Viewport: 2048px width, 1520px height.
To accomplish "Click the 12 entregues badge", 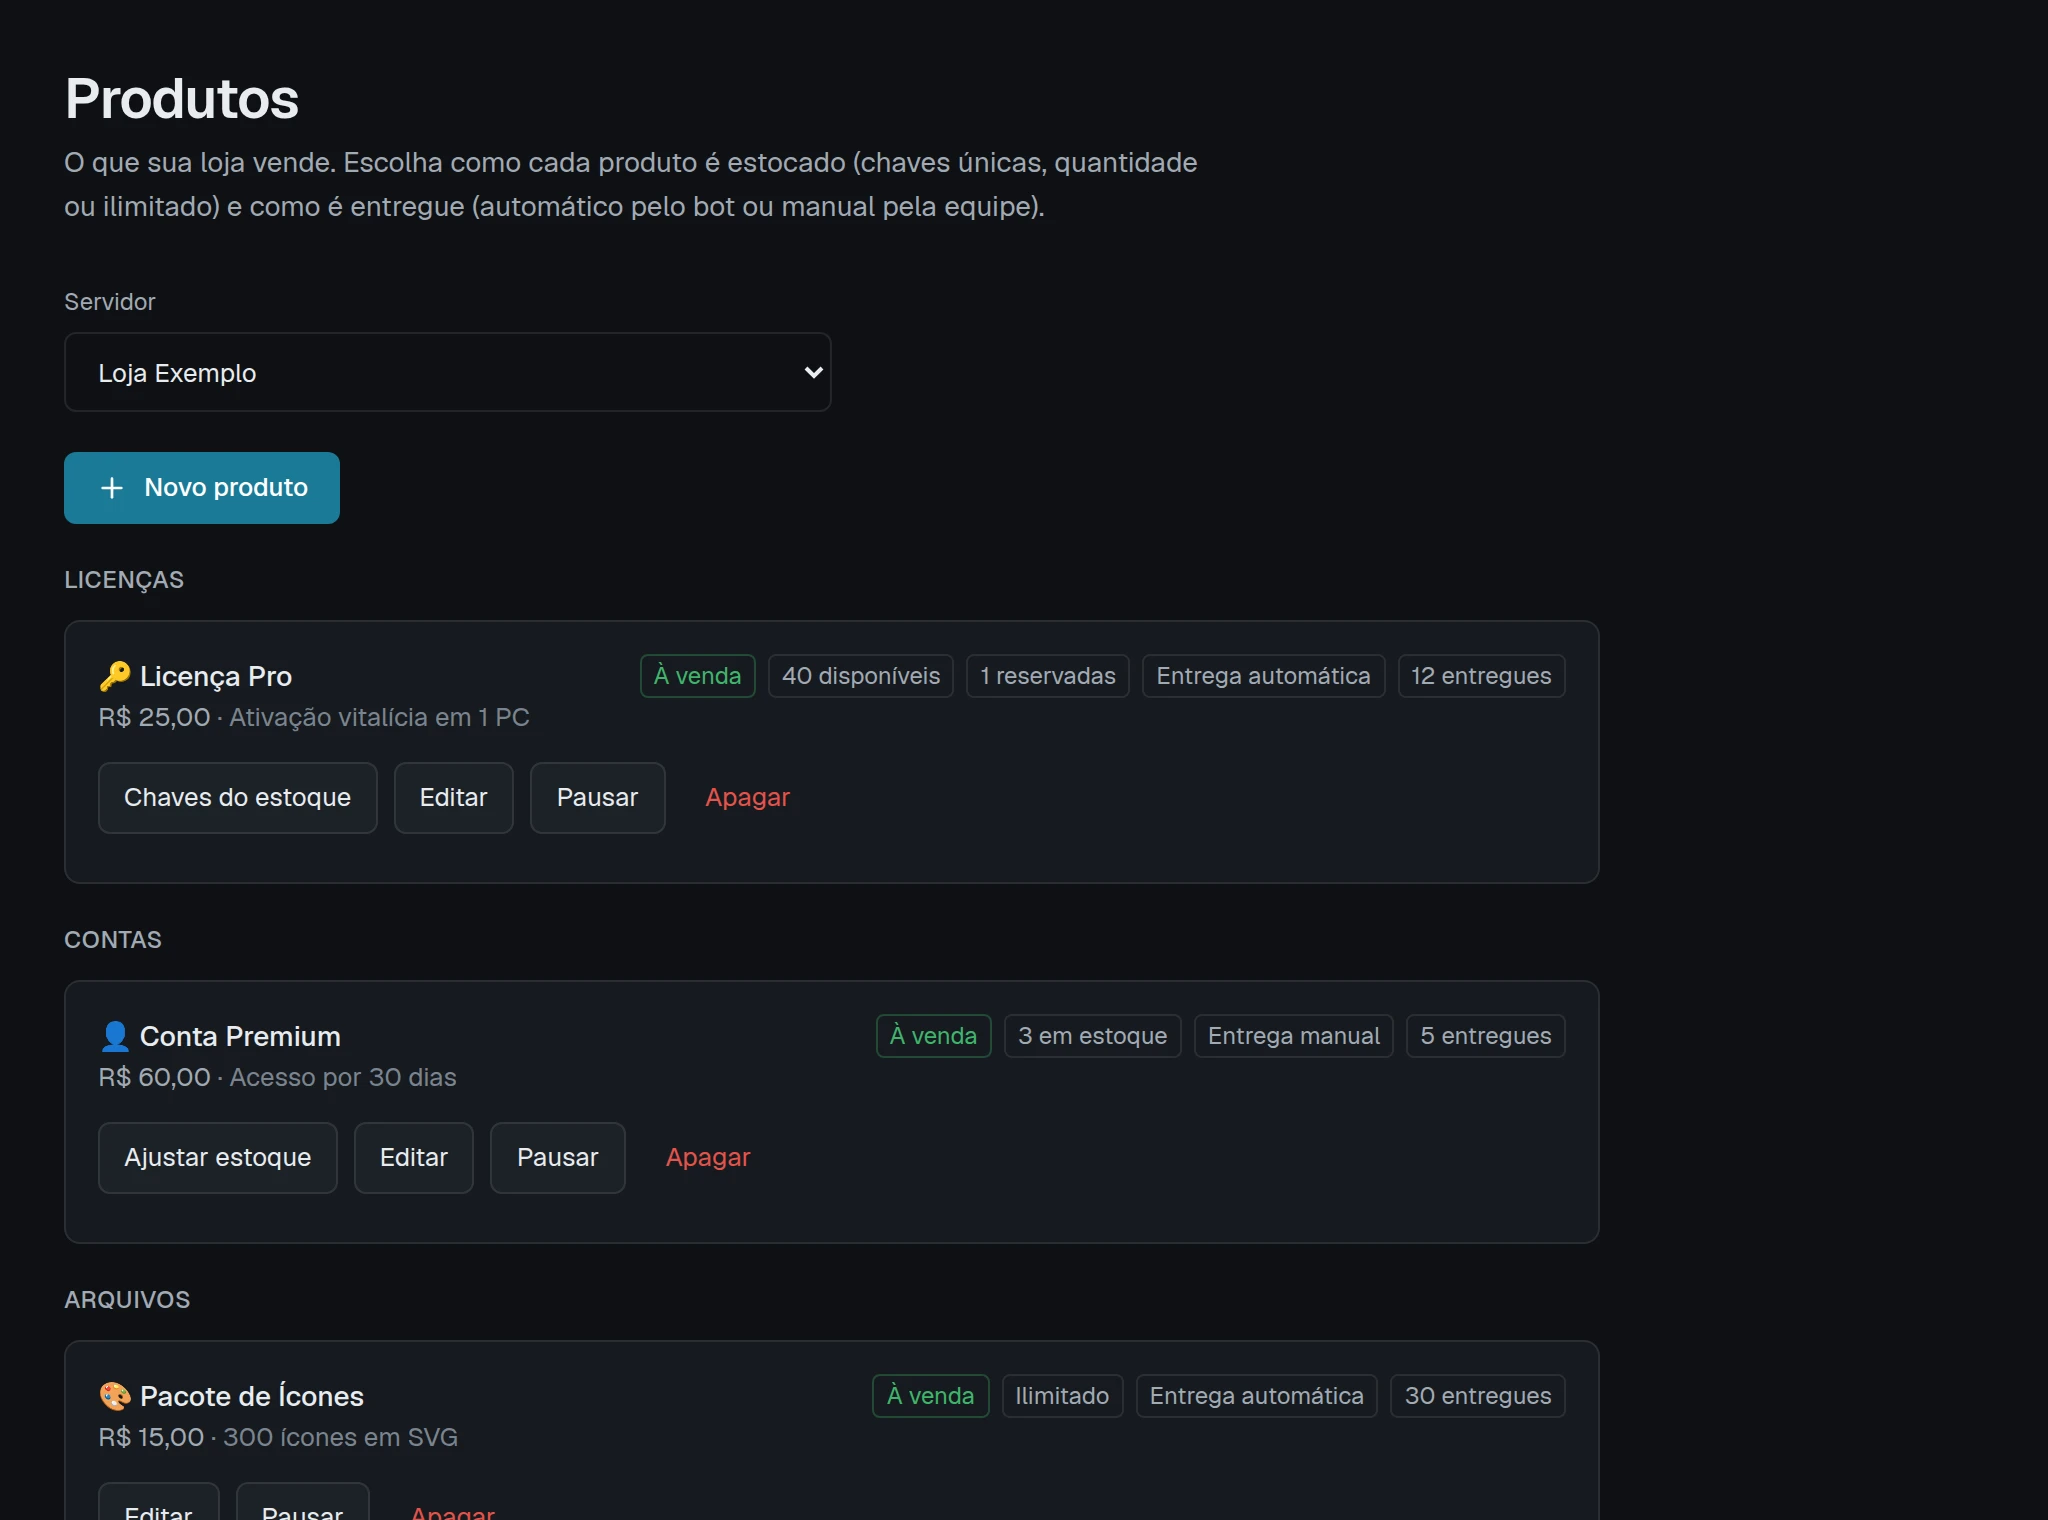I will pos(1482,676).
